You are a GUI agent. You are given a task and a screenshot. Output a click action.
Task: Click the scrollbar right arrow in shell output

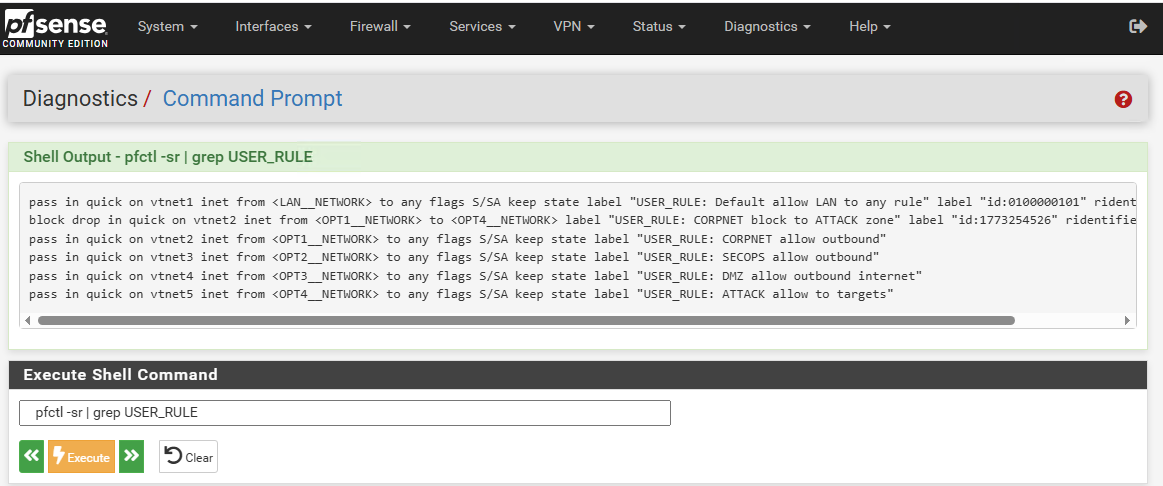[x=1127, y=321]
